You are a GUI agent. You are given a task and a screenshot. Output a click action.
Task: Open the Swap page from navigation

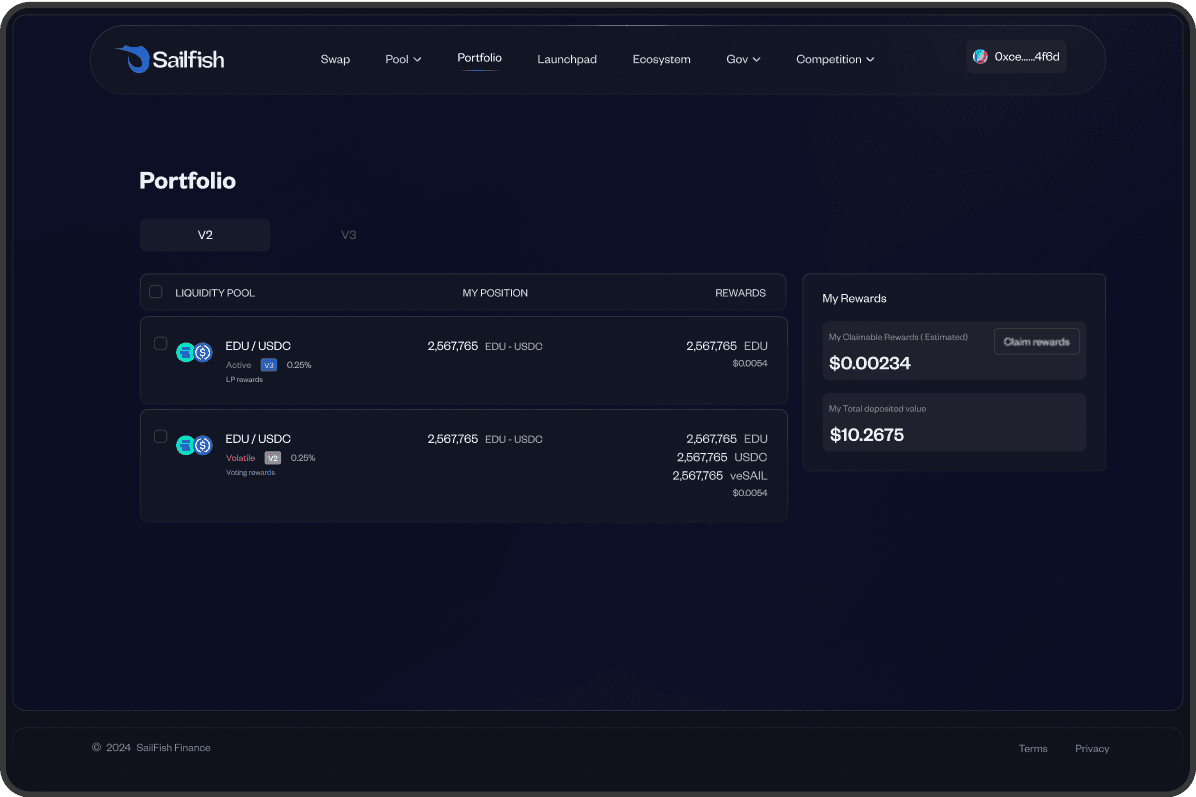click(335, 60)
